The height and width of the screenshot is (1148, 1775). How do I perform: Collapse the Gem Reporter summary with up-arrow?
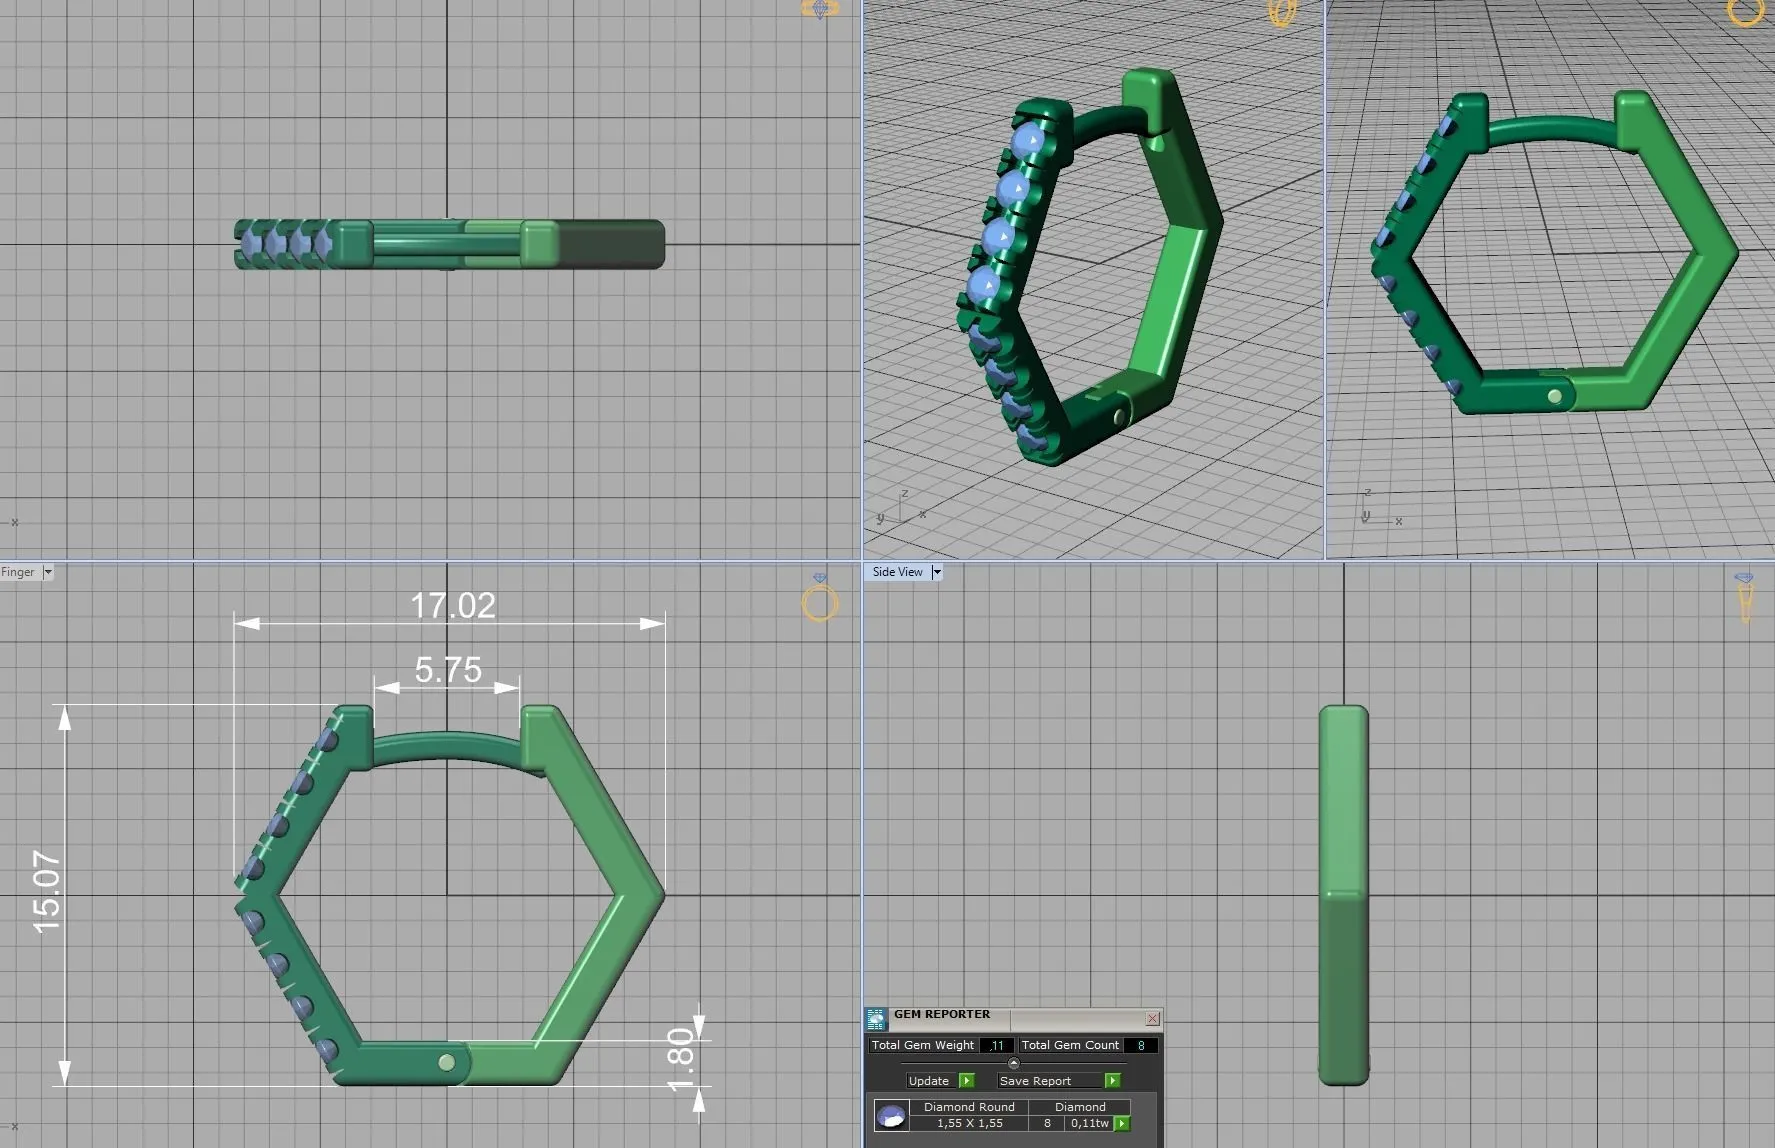pos(1013,1063)
